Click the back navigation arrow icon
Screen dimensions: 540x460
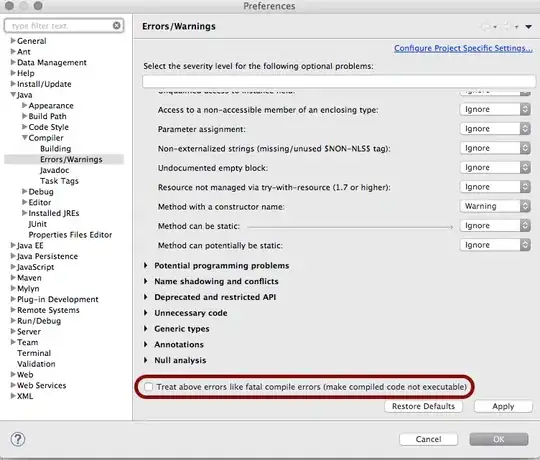pos(486,27)
